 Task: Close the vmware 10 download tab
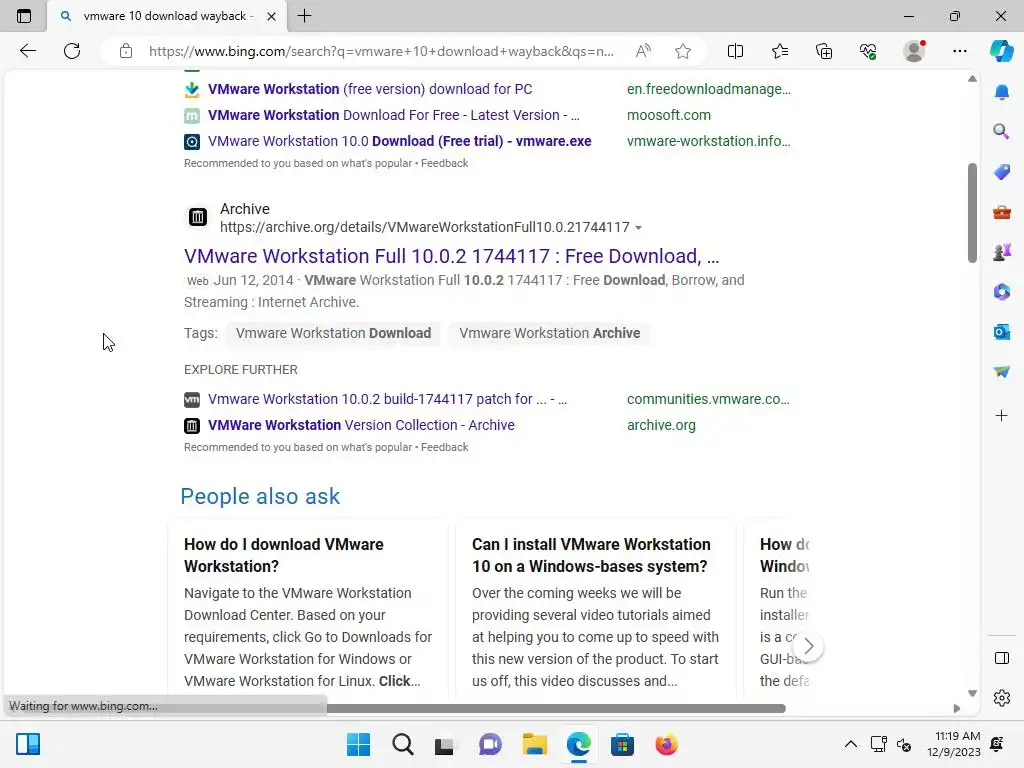[272, 16]
